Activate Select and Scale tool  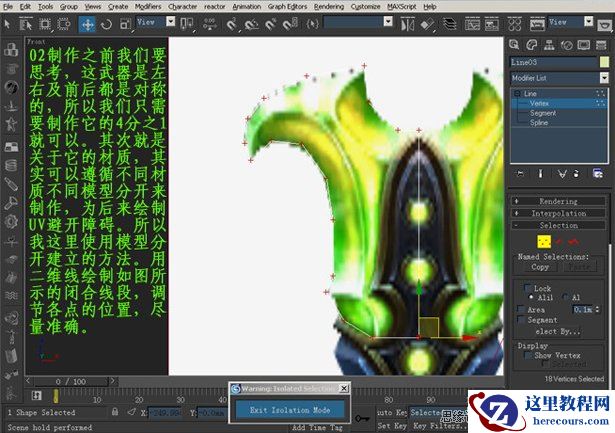click(x=125, y=24)
